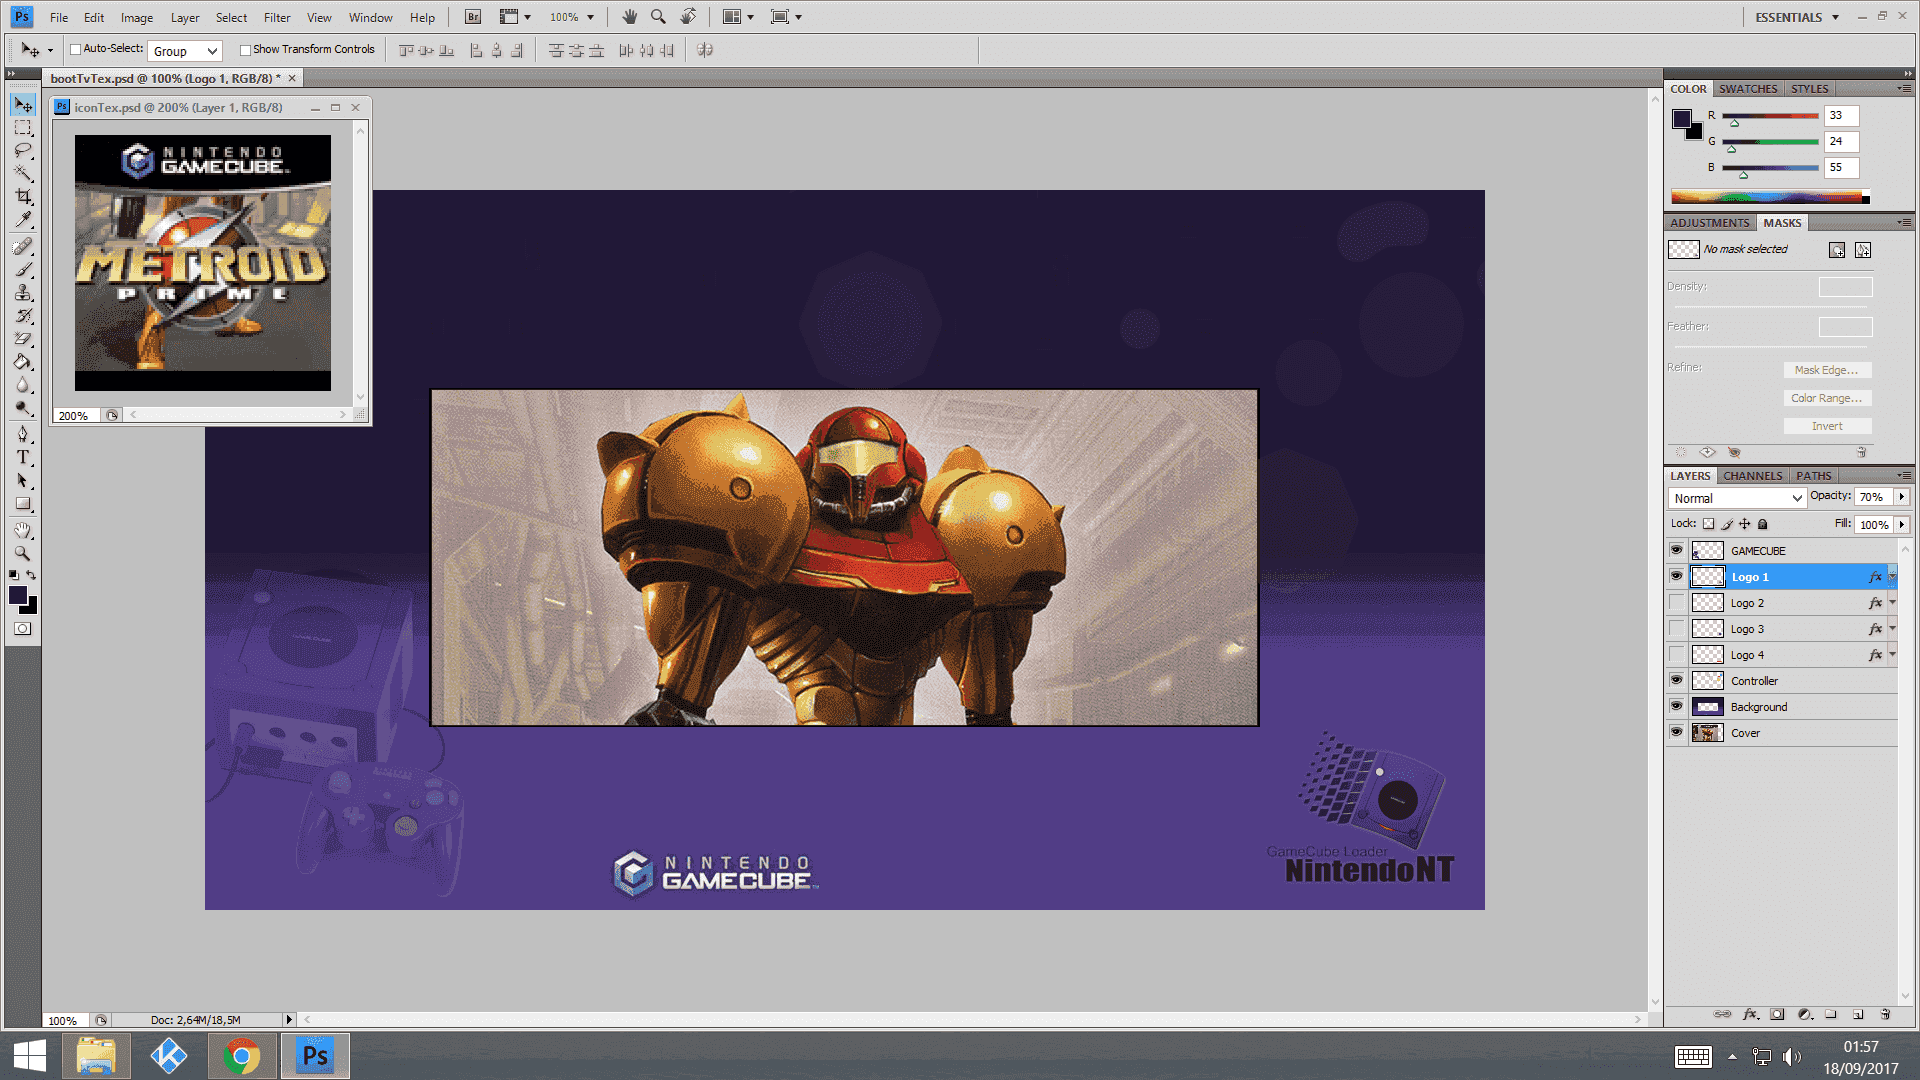Open the Fill slider arrow in Layers
The image size is (1920, 1080).
point(1902,524)
